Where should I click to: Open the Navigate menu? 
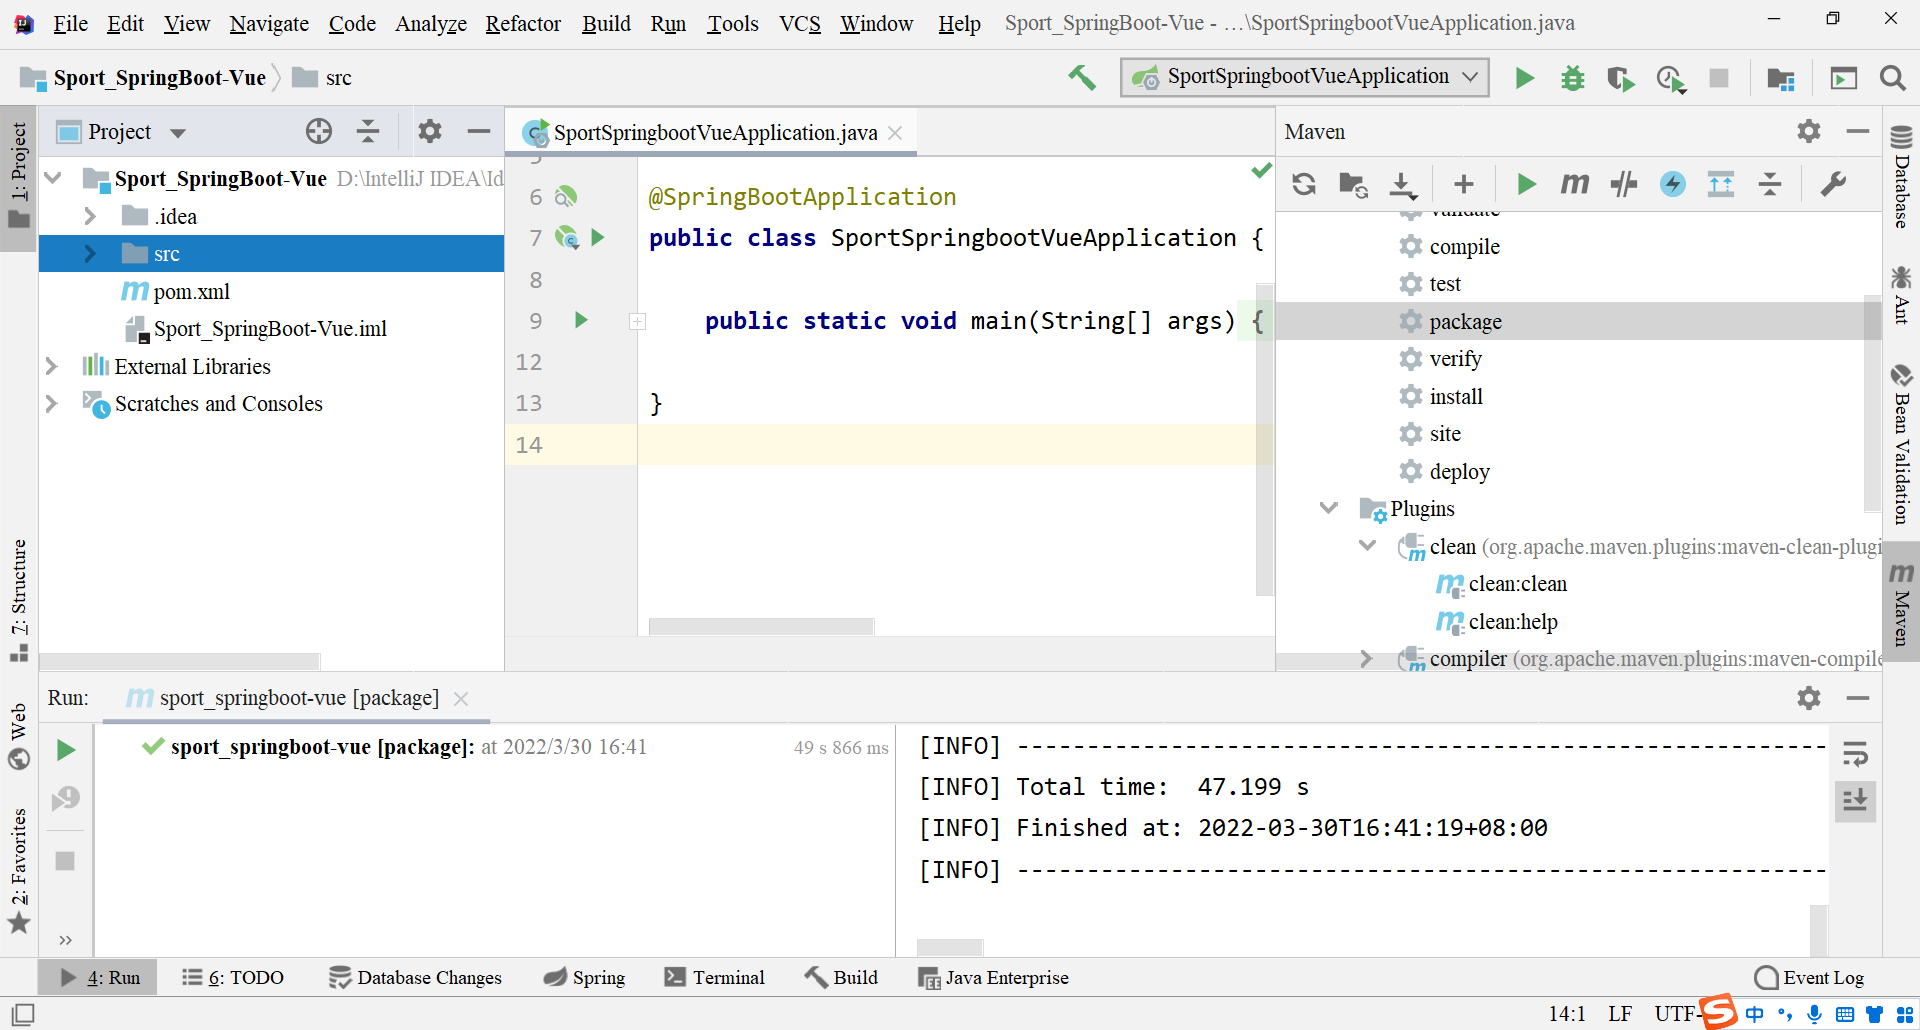click(x=269, y=23)
